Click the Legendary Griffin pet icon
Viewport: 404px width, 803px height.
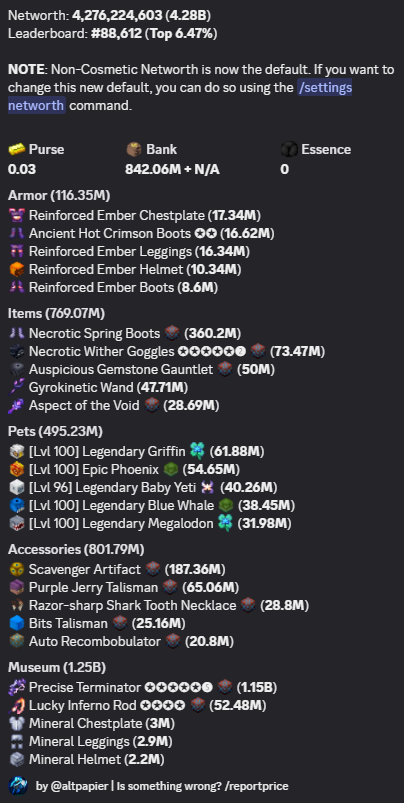point(16,452)
